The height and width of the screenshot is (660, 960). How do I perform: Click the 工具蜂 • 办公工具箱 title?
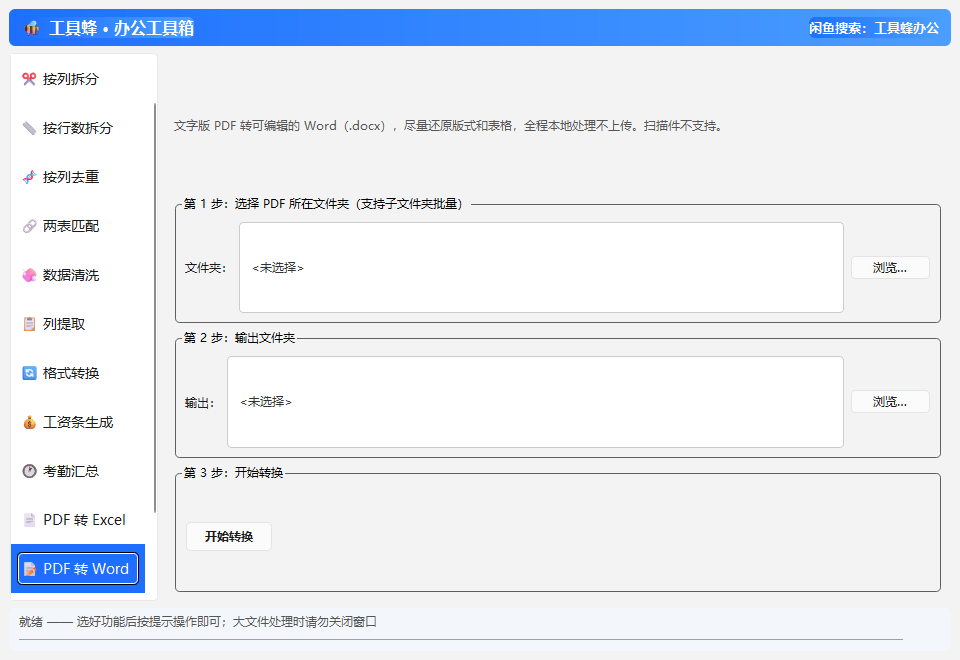click(121, 28)
